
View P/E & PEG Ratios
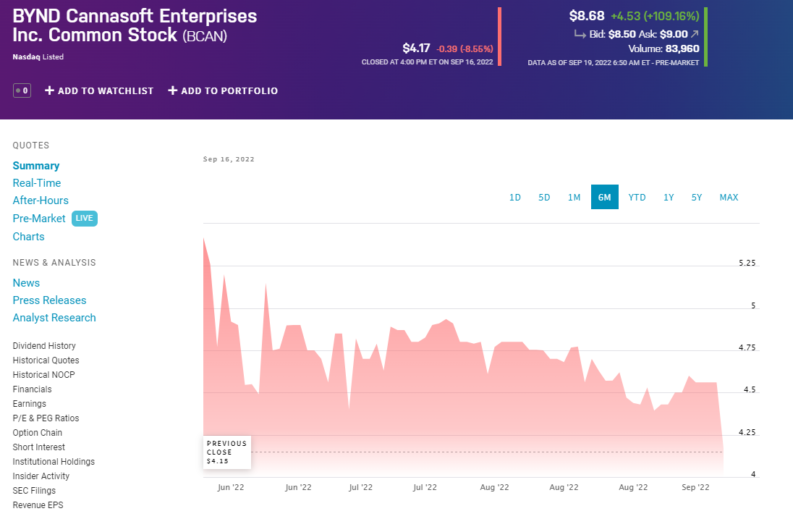point(46,418)
